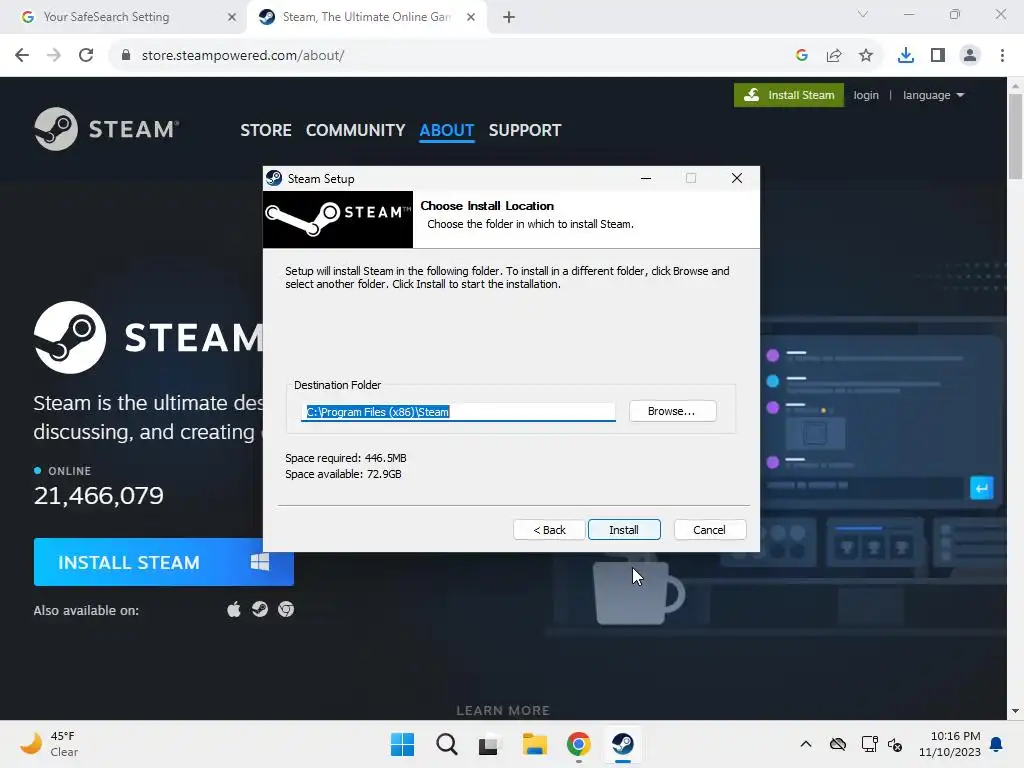Click the scrollbar down arrow
This screenshot has height=768, width=1024.
(x=1015, y=711)
